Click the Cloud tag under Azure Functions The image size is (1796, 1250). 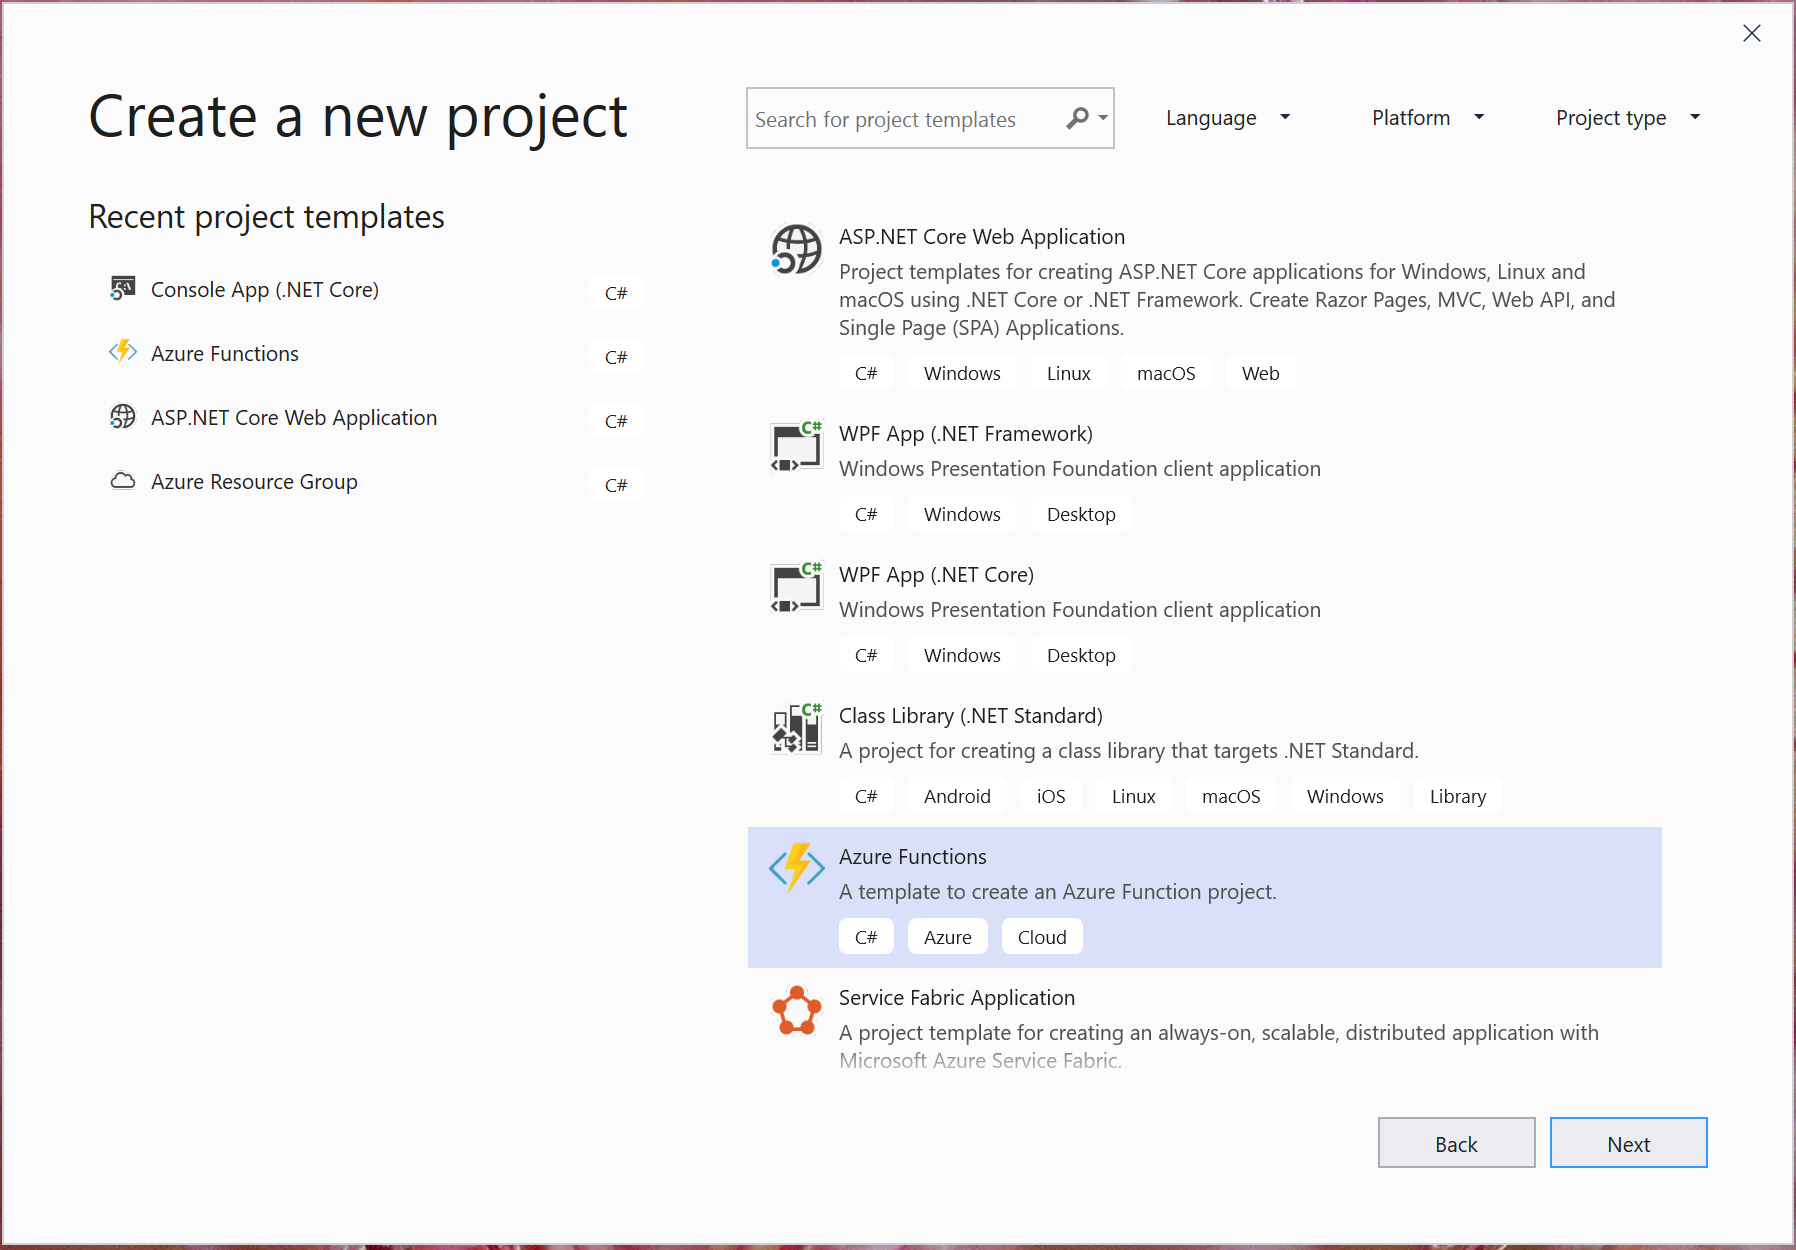(1042, 937)
